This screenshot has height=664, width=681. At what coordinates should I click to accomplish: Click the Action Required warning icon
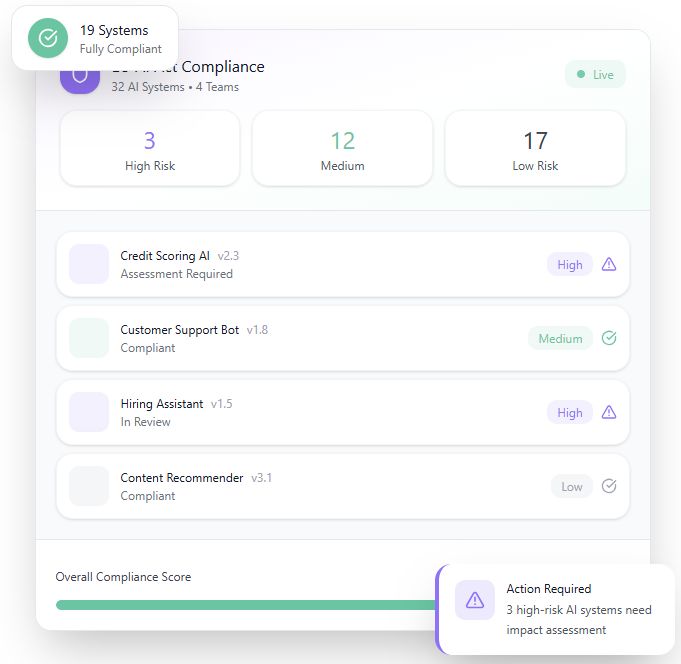click(475, 600)
